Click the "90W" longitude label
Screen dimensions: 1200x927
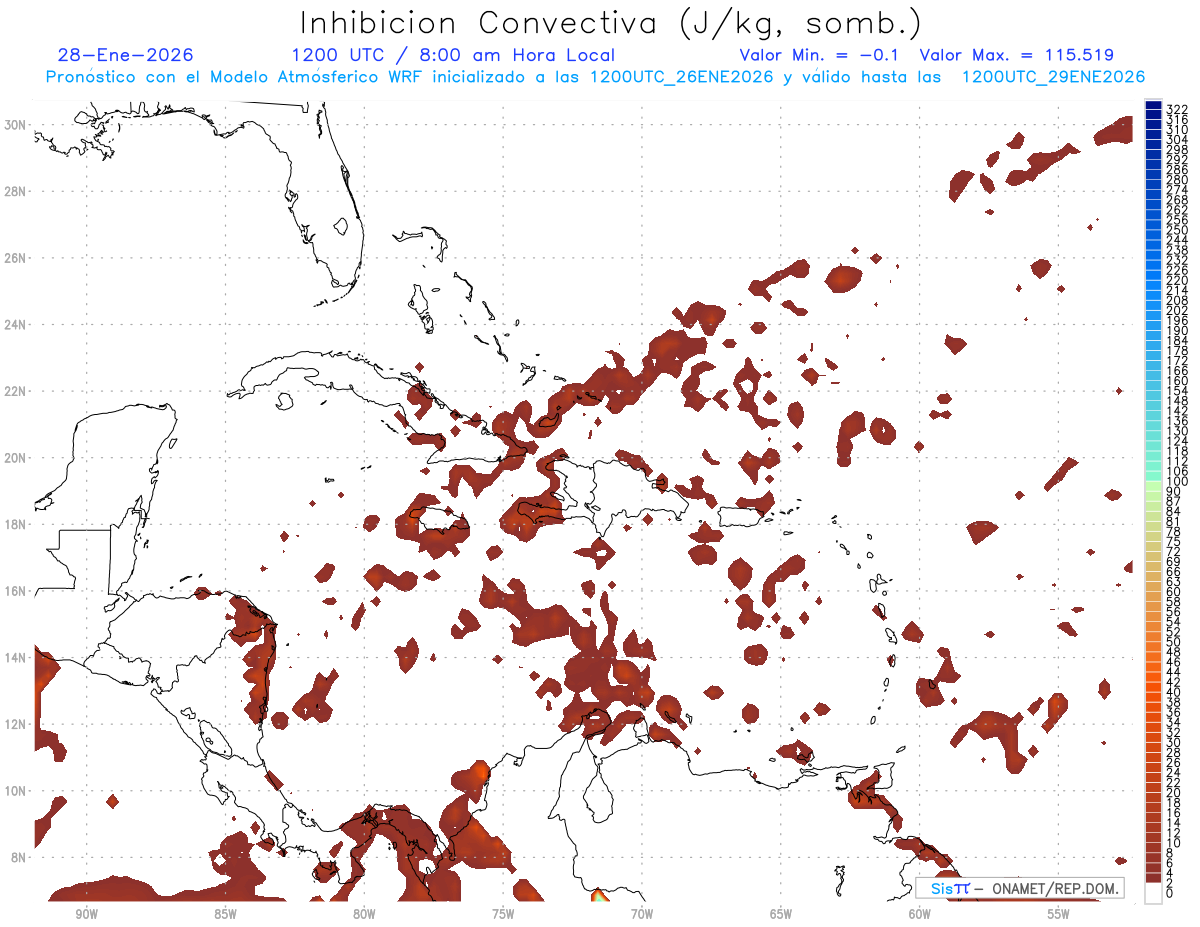(x=86, y=914)
